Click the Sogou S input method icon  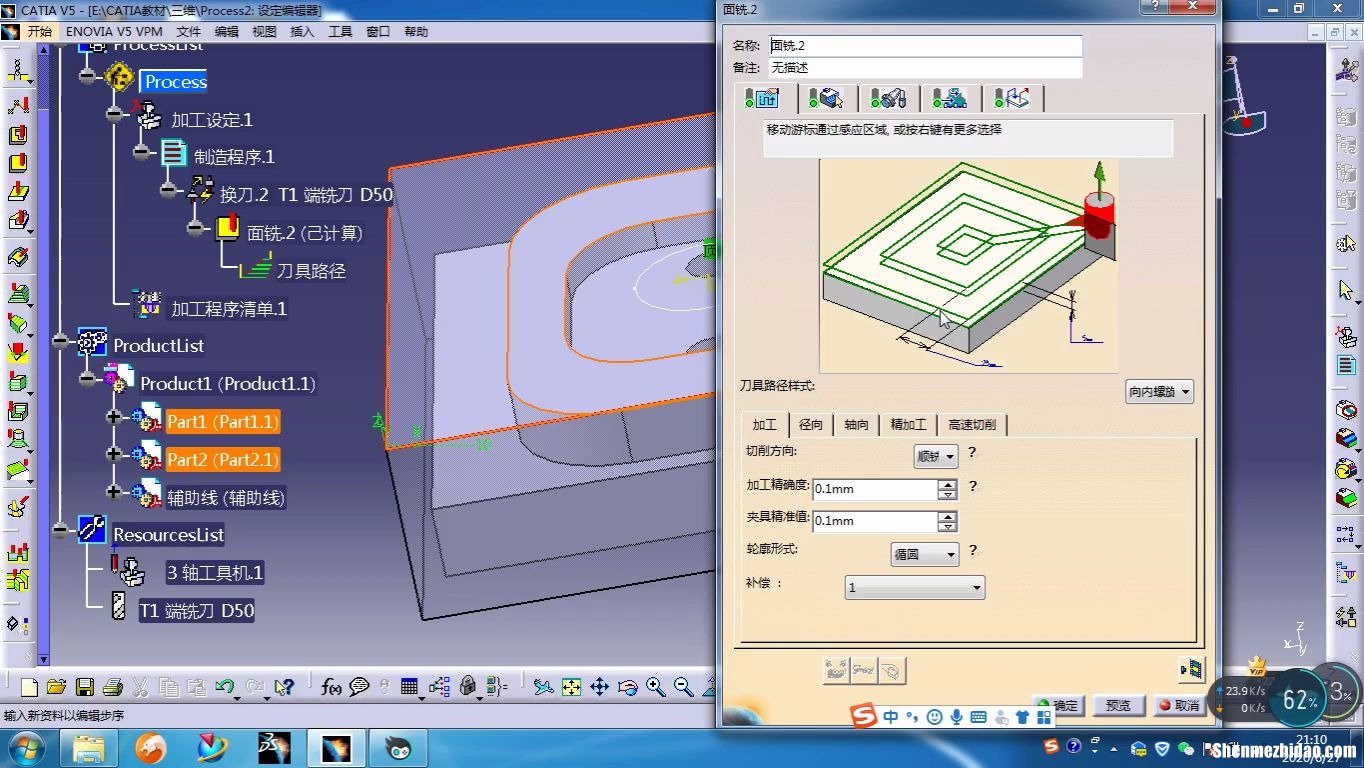pos(863,716)
